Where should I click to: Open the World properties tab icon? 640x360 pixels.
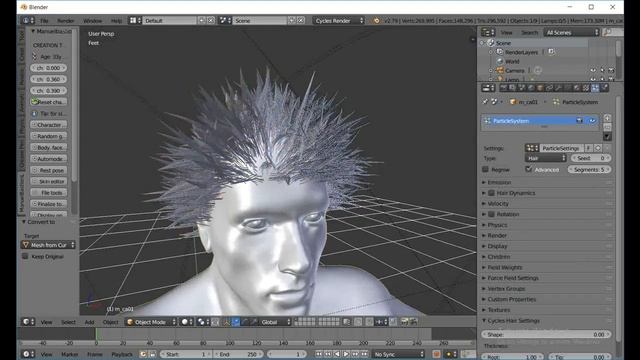click(531, 88)
